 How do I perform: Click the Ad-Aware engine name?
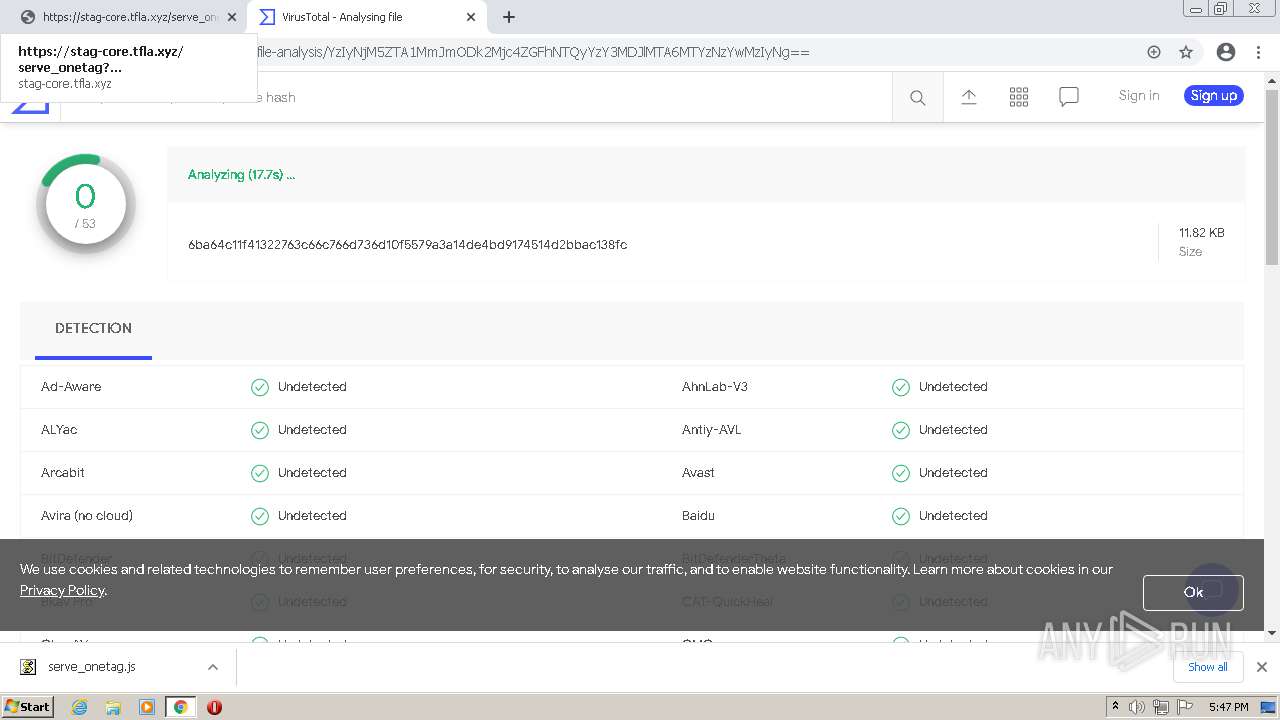pos(71,387)
